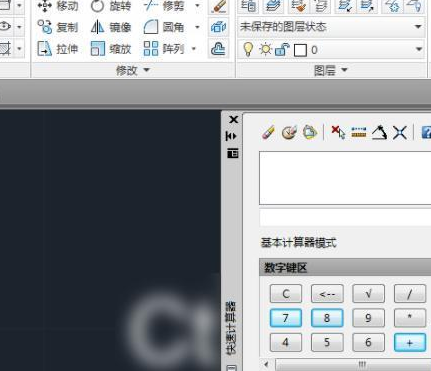Toggle the layer lock padlock icon
This screenshot has width=431, height=371.
(282, 50)
